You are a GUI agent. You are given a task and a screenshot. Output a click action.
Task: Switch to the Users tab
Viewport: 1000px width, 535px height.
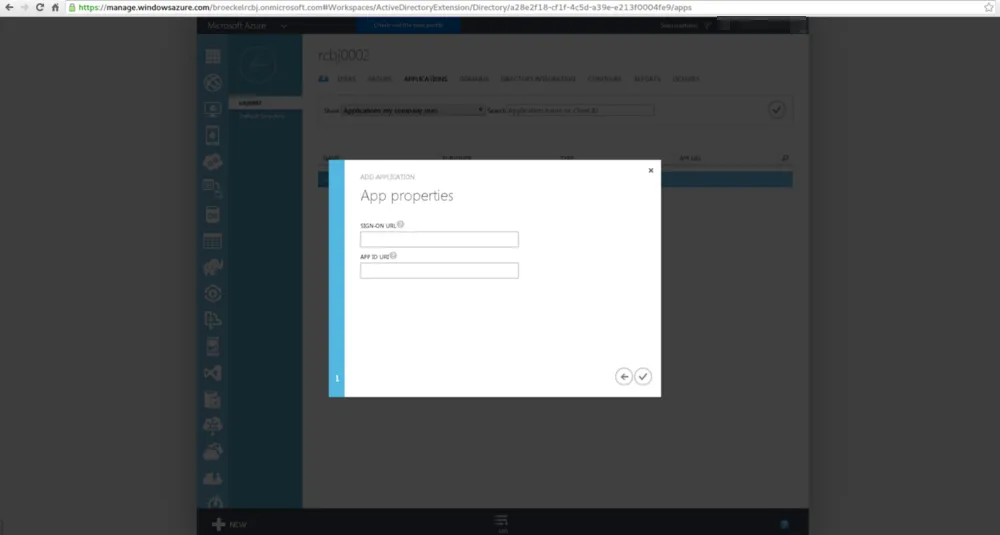tap(346, 79)
